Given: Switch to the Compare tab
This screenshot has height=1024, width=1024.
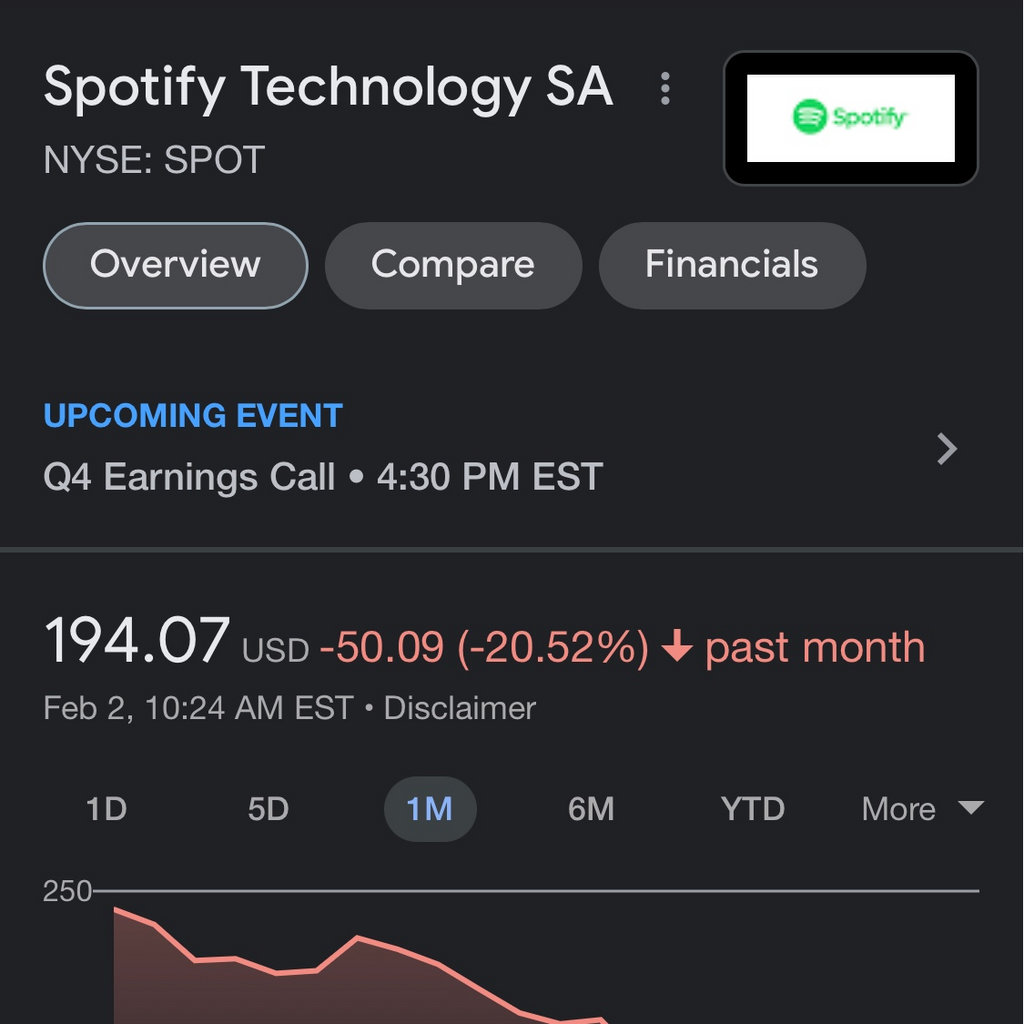Looking at the screenshot, I should pos(453,265).
